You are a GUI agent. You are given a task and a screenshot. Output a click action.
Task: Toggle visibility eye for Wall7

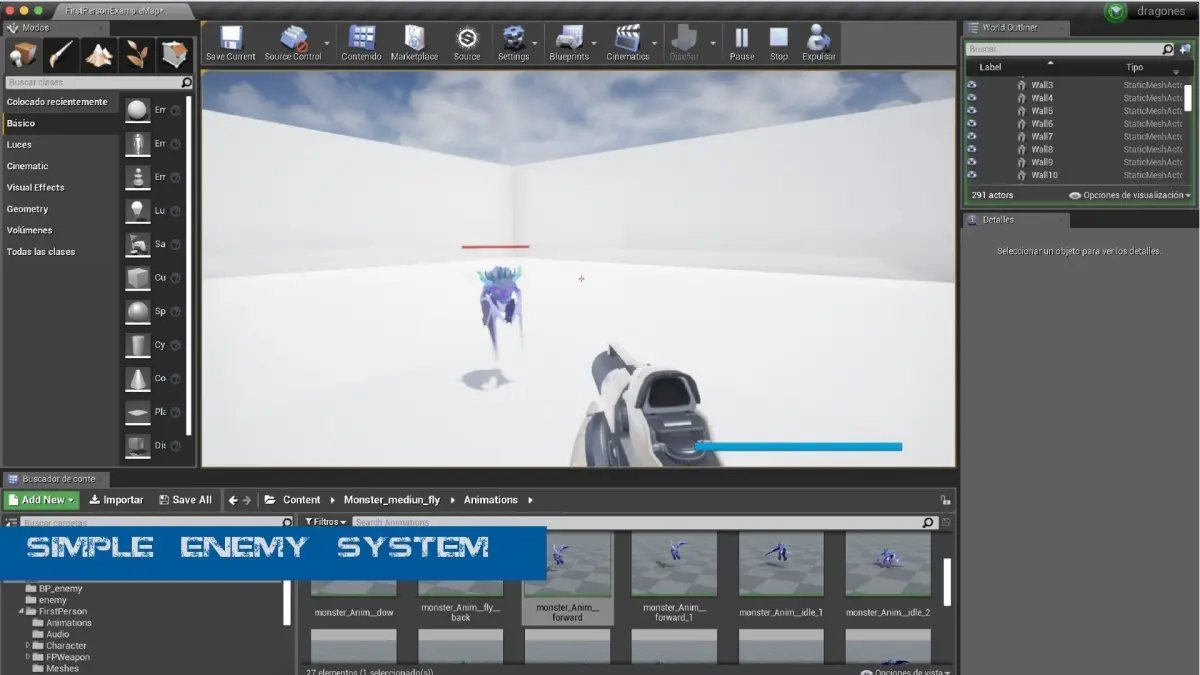click(971, 137)
